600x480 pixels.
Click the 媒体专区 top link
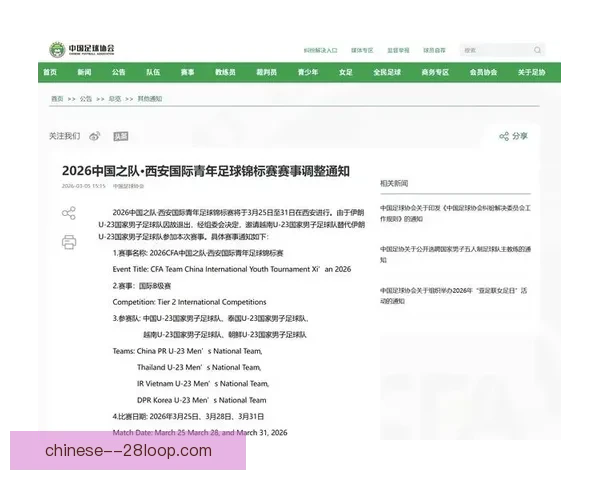click(362, 50)
